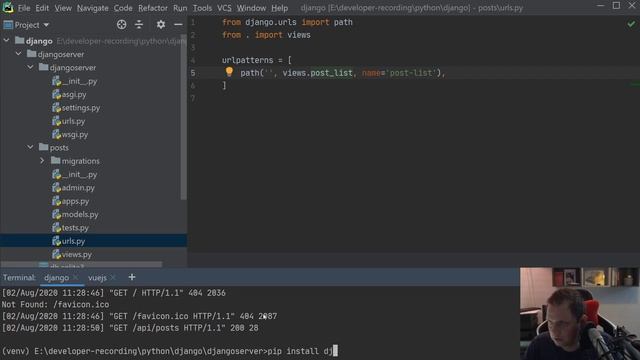Click the green inspection checkmark in the editor
Screen dimensions: 640x360
[631, 24]
